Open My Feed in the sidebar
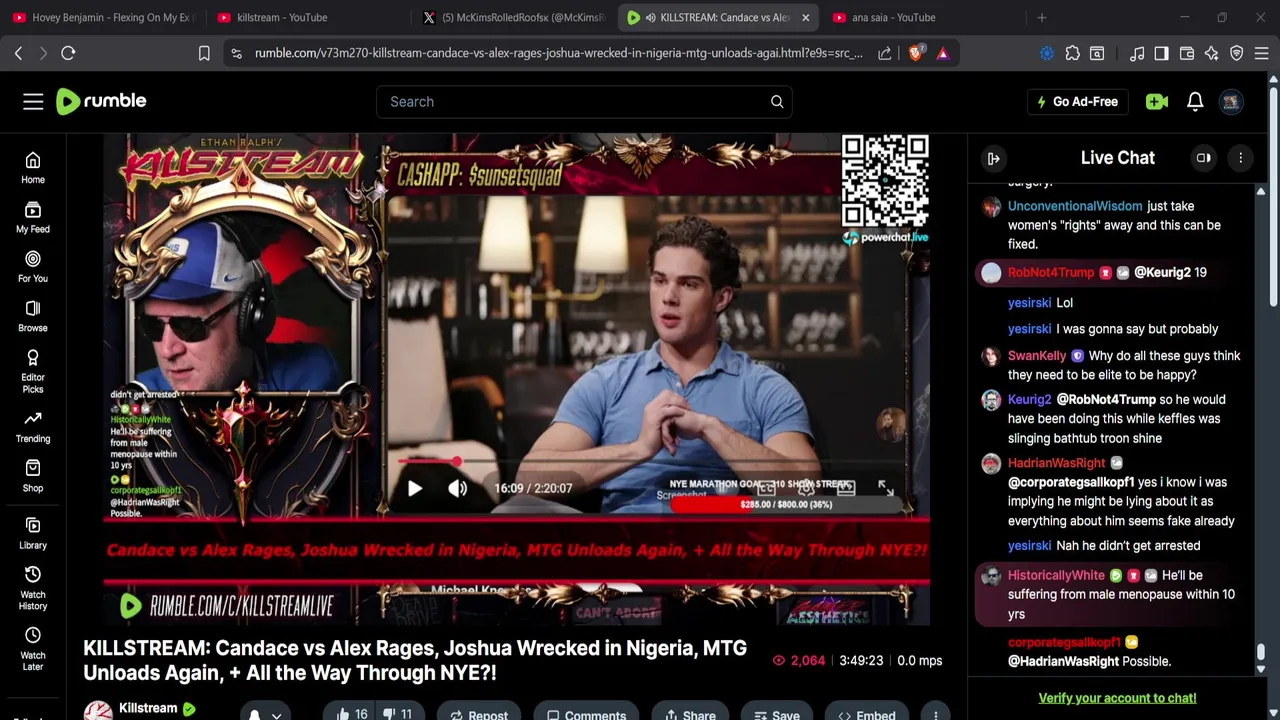This screenshot has height=720, width=1280. tap(33, 217)
